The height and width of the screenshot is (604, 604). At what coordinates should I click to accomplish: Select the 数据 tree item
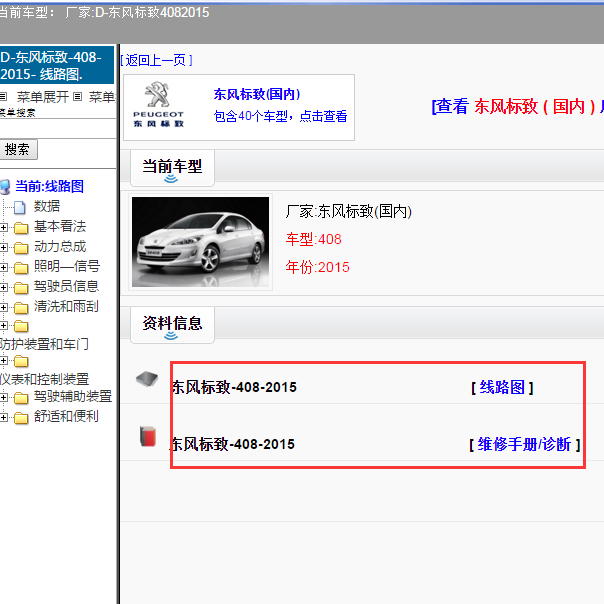pyautogui.click(x=47, y=206)
